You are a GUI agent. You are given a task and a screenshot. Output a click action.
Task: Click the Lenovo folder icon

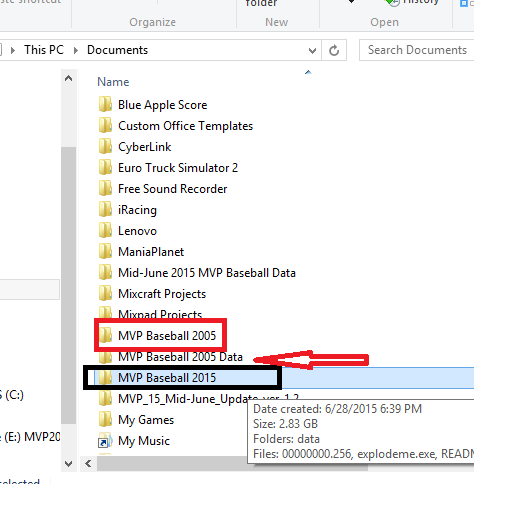click(106, 231)
